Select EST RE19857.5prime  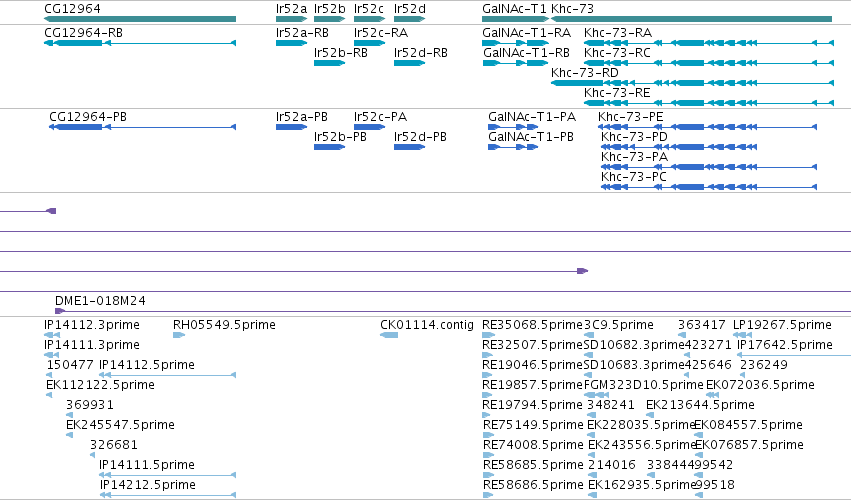(x=532, y=385)
